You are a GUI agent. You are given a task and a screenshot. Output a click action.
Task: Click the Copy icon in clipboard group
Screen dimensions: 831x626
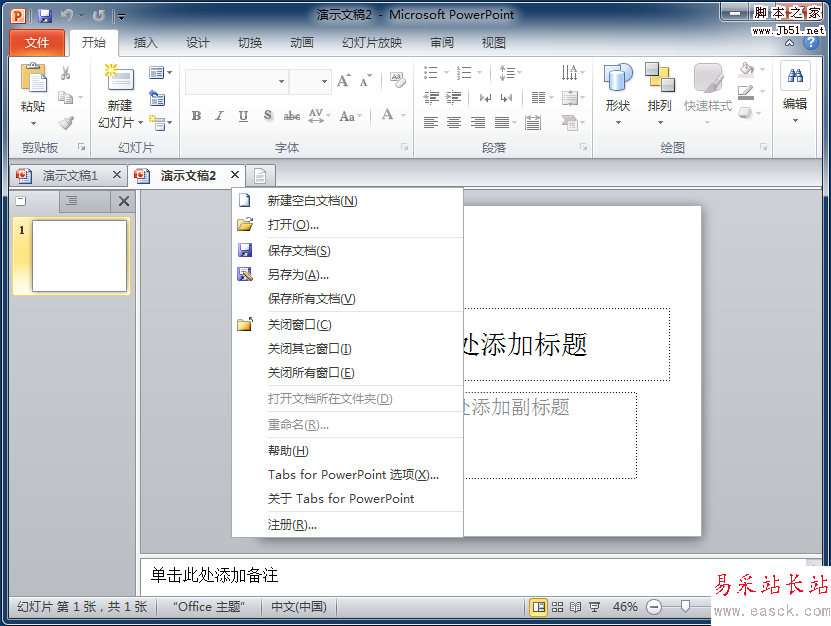click(x=66, y=98)
